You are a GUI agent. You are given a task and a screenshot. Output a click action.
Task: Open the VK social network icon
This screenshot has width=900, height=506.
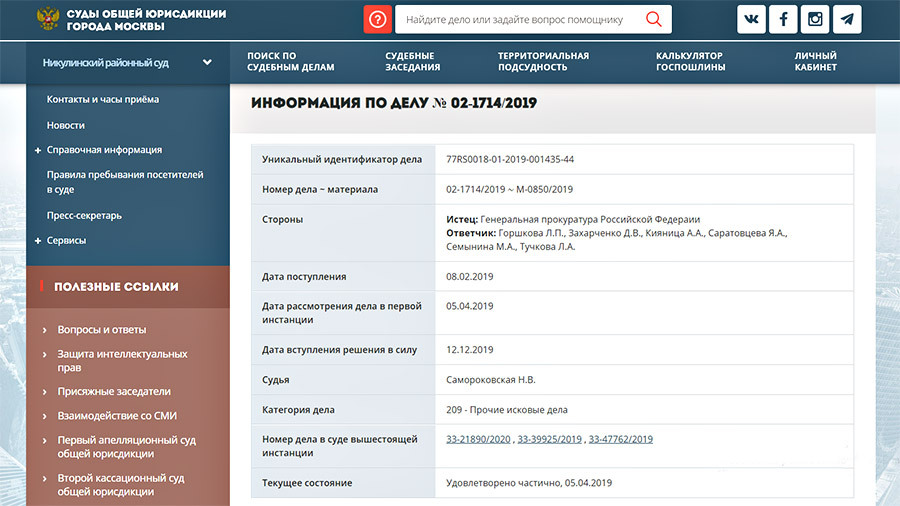pos(753,20)
